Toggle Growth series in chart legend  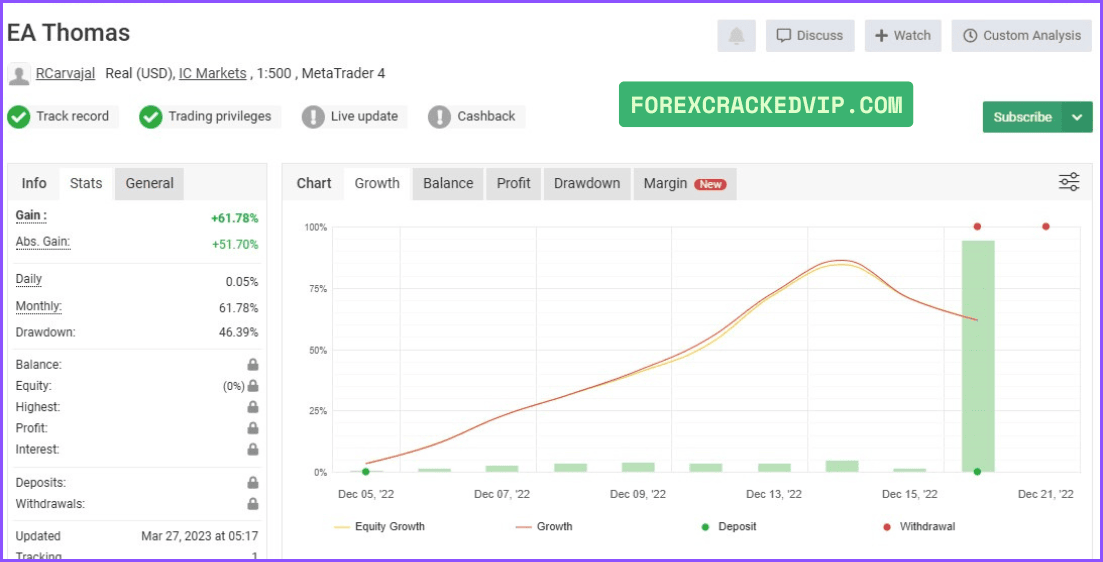point(544,526)
